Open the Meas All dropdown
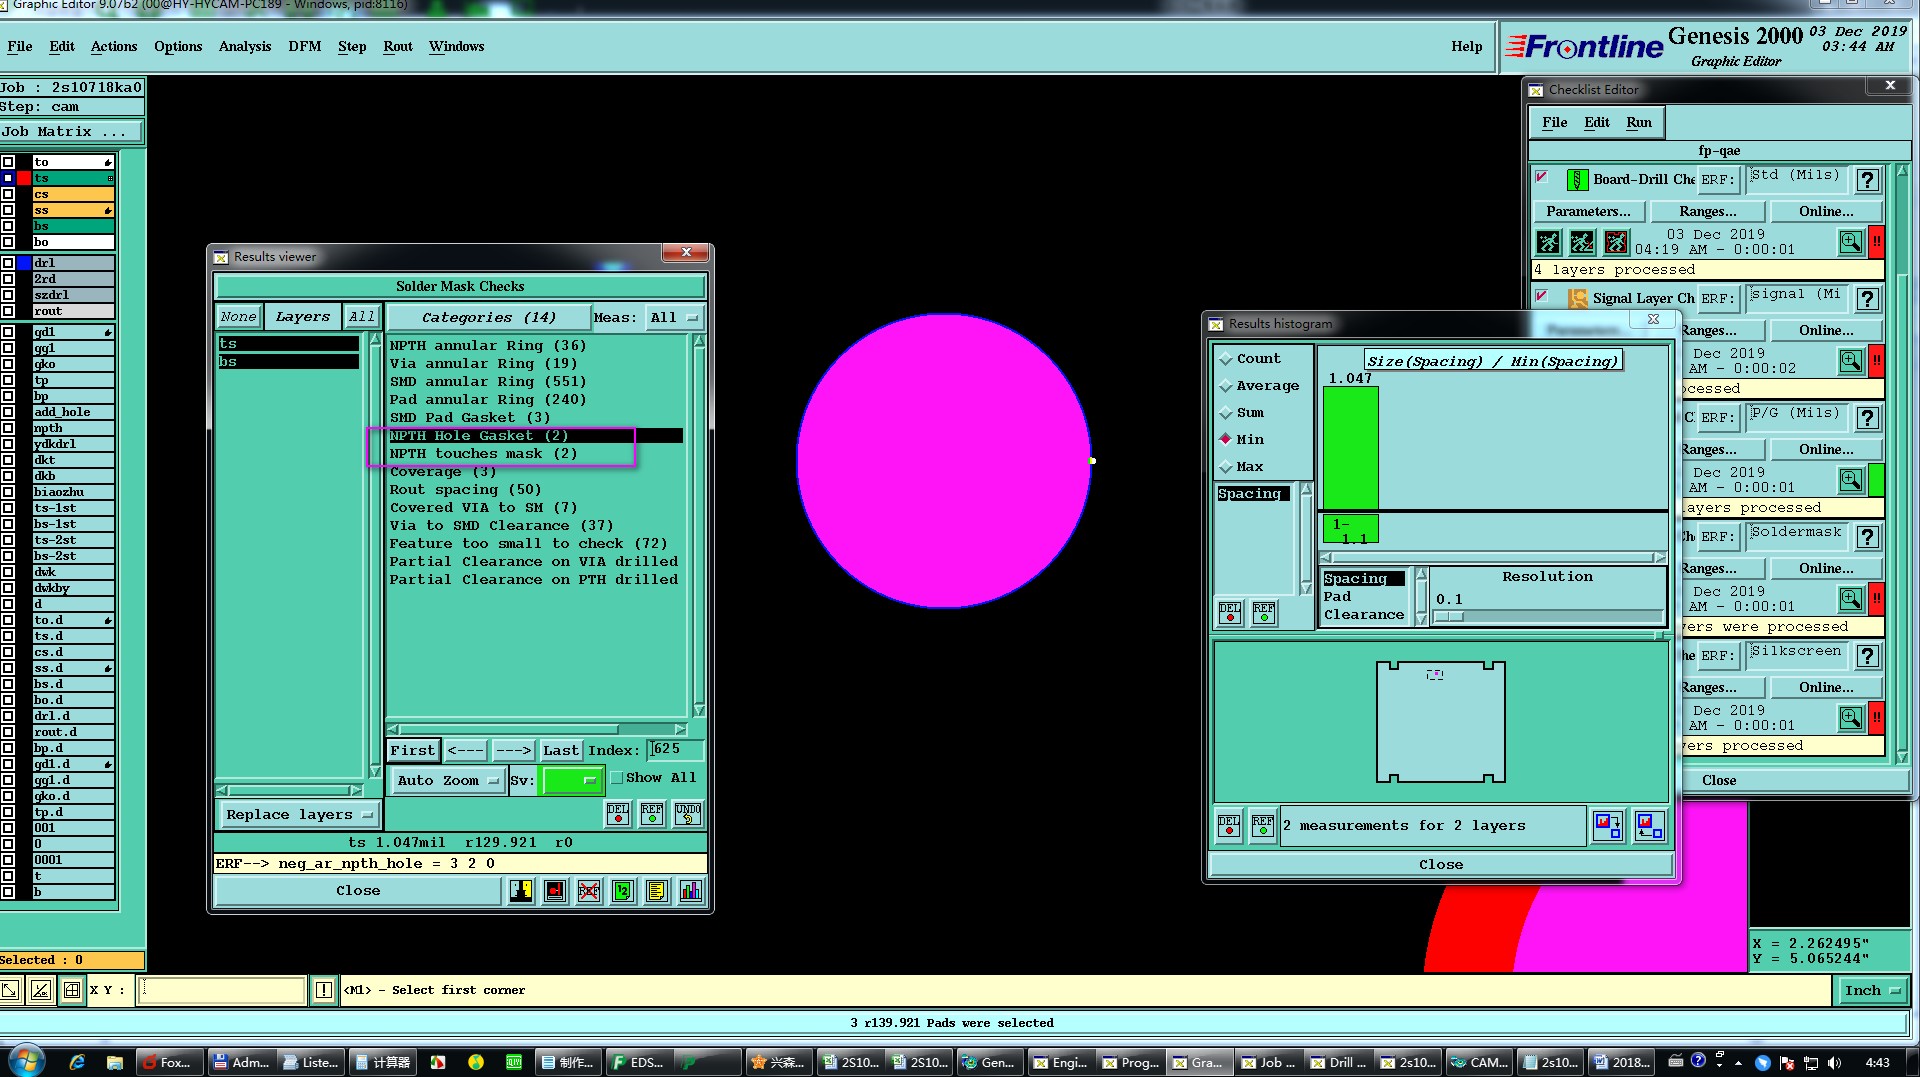Viewport: 1920px width, 1077px height. [x=674, y=318]
